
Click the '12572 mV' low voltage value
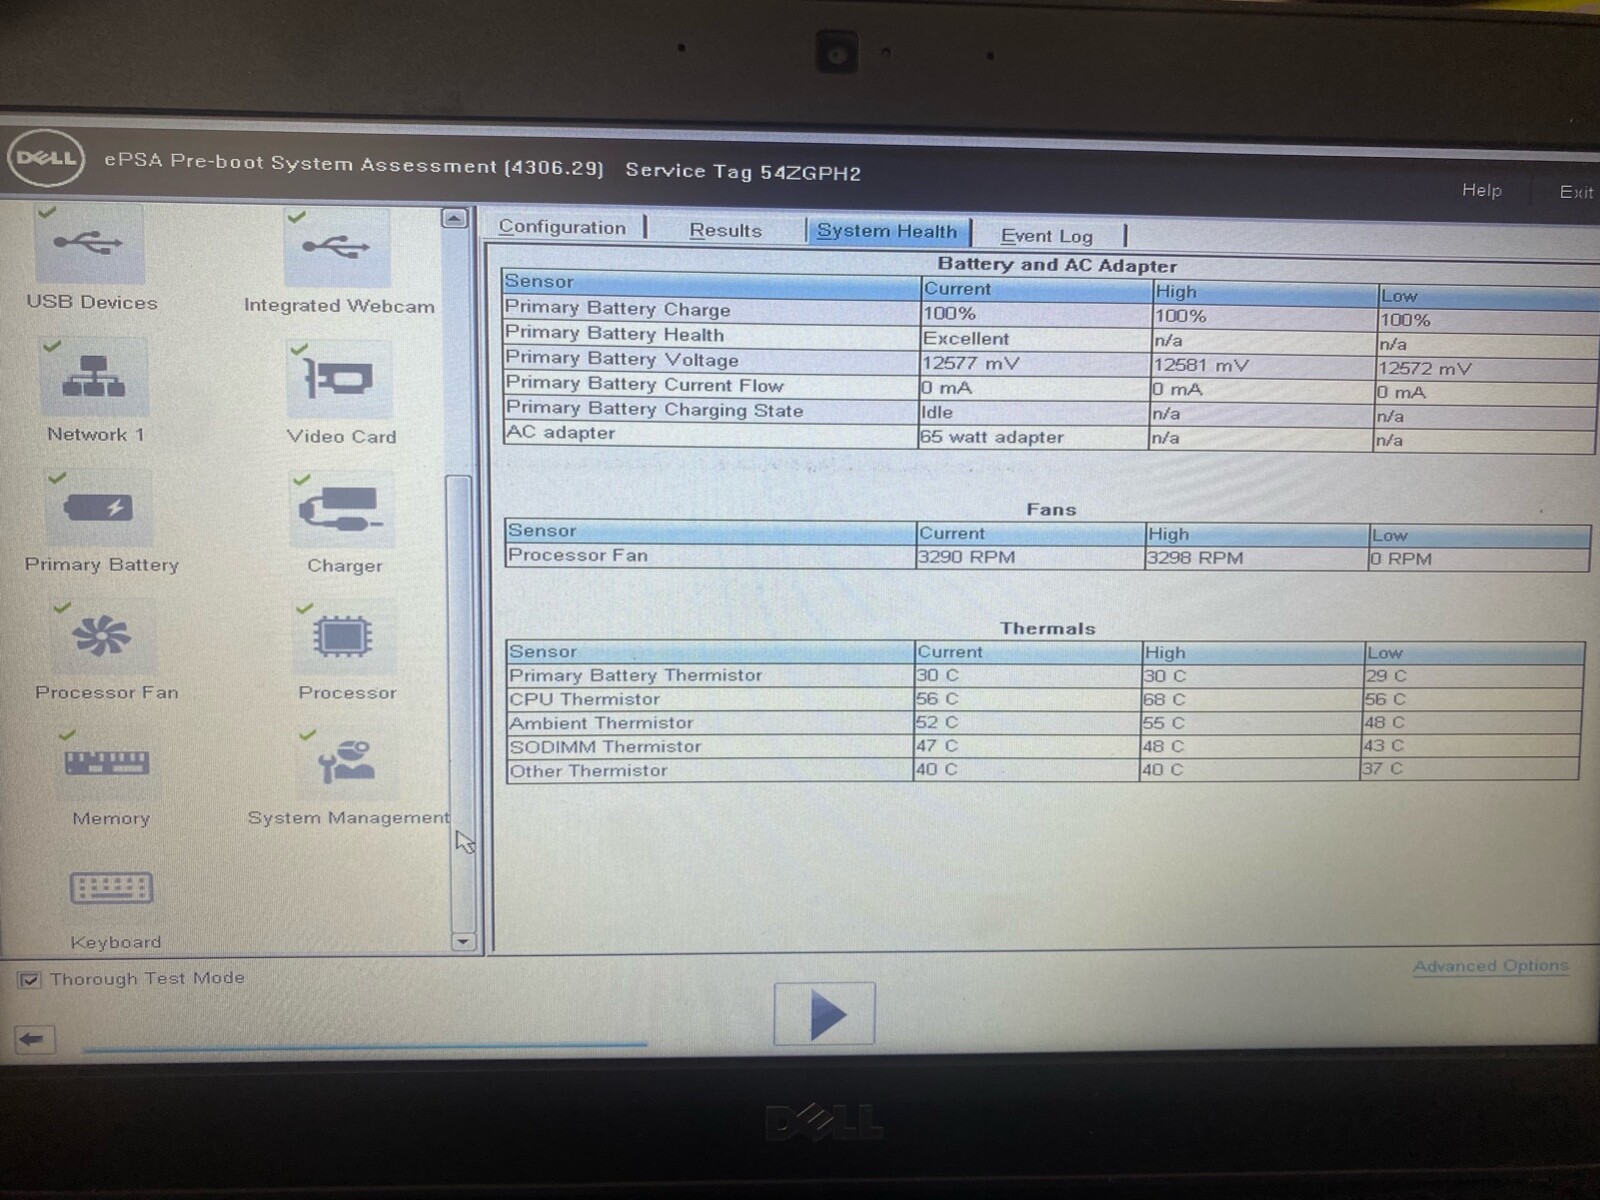click(1425, 368)
